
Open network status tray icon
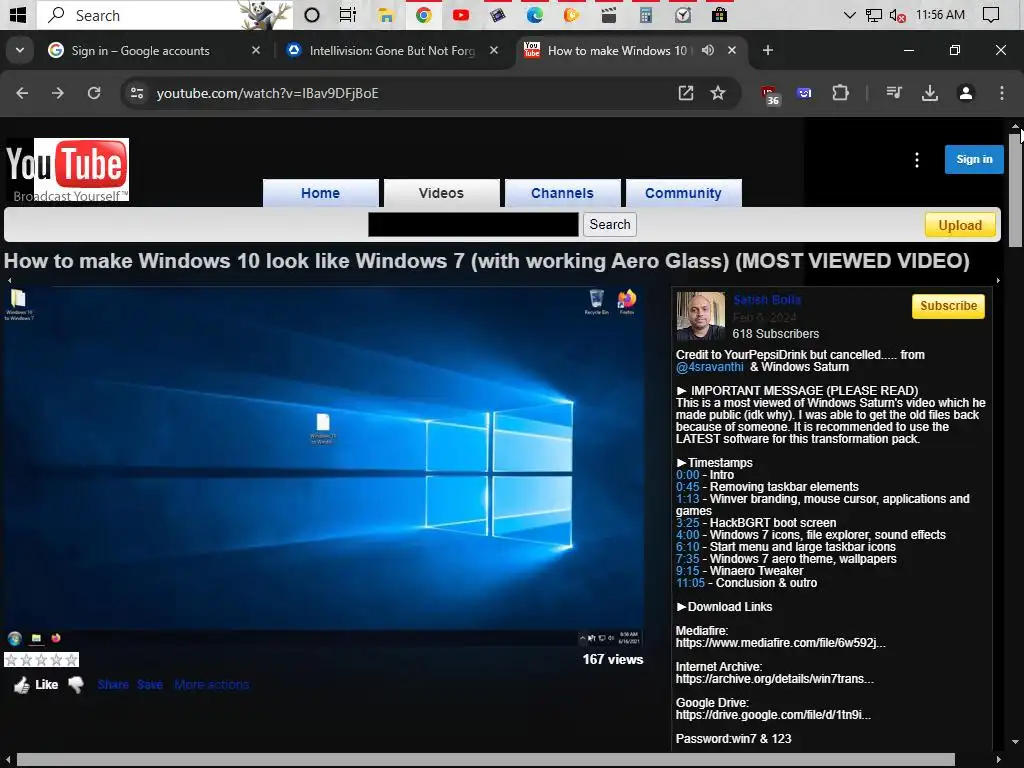874,15
